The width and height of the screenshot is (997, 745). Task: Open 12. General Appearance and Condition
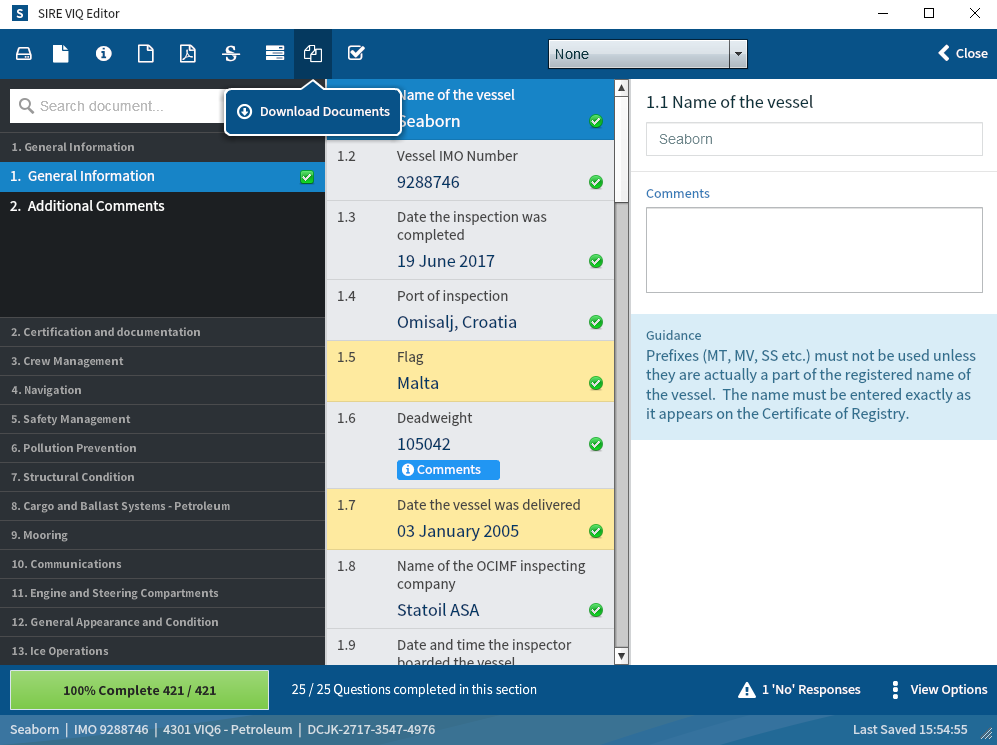coord(162,622)
